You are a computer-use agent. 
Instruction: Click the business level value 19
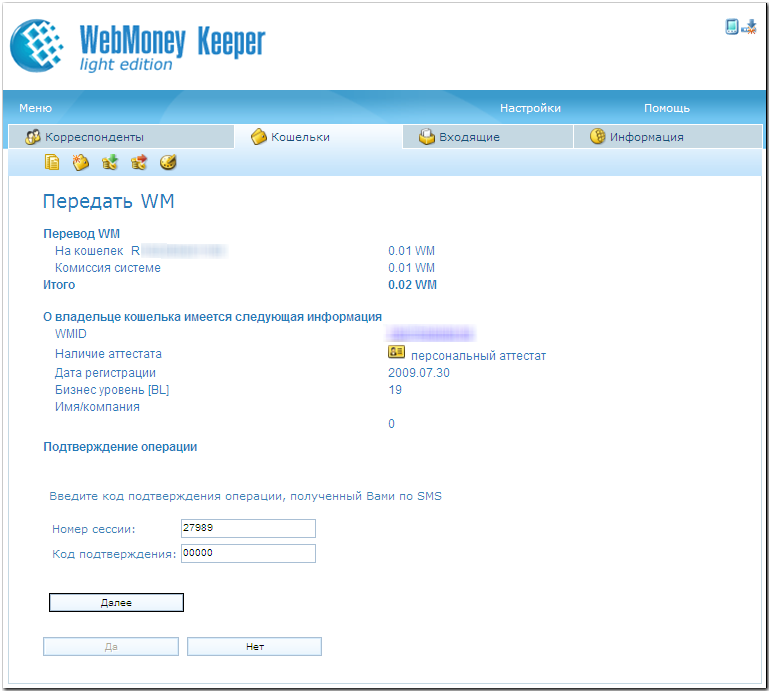395,390
